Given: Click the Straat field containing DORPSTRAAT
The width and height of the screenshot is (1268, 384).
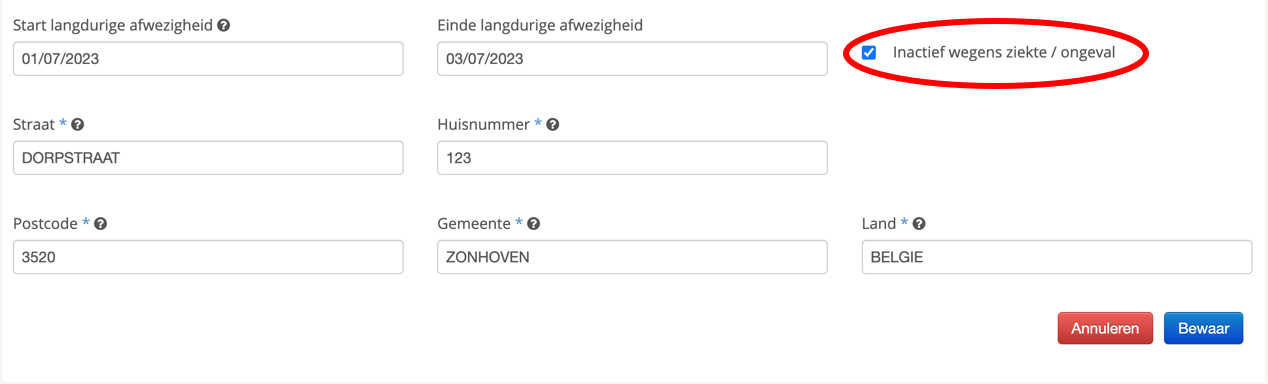Looking at the screenshot, I should coord(208,158).
